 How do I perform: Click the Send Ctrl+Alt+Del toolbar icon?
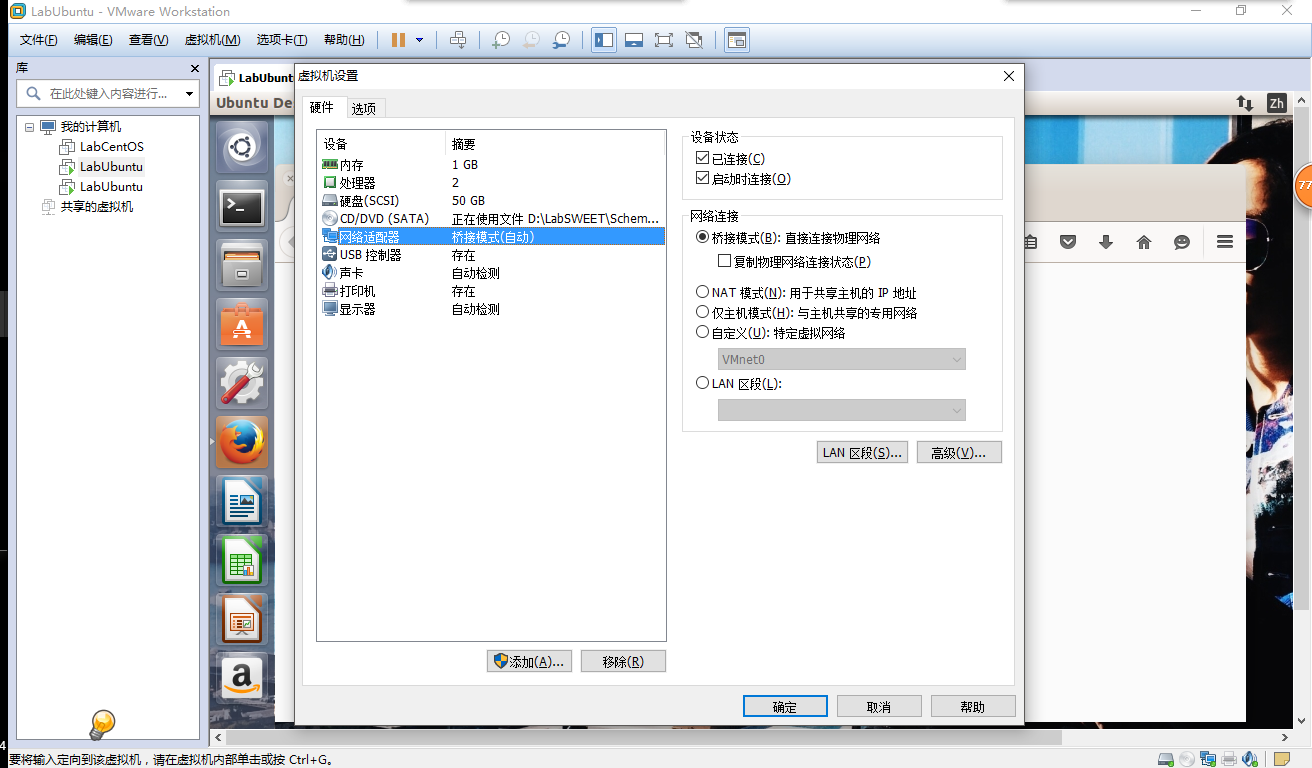pyautogui.click(x=458, y=40)
